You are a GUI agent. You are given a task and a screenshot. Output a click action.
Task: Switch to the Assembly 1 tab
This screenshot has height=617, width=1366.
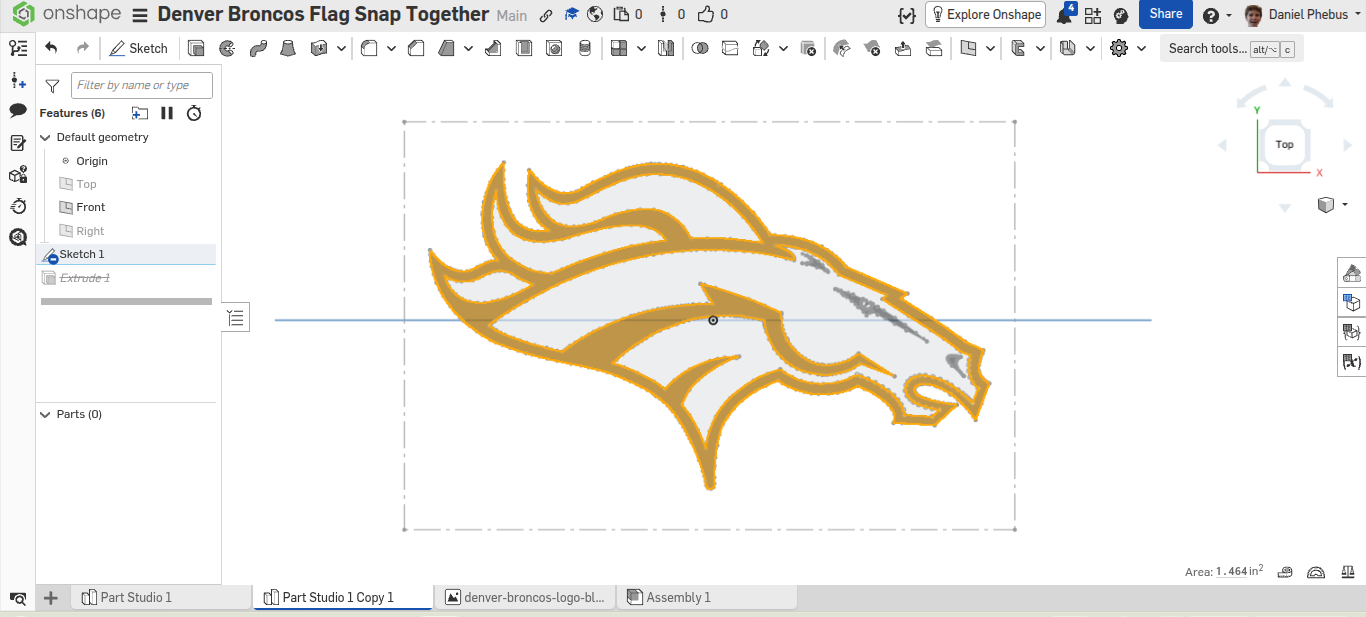[707, 597]
